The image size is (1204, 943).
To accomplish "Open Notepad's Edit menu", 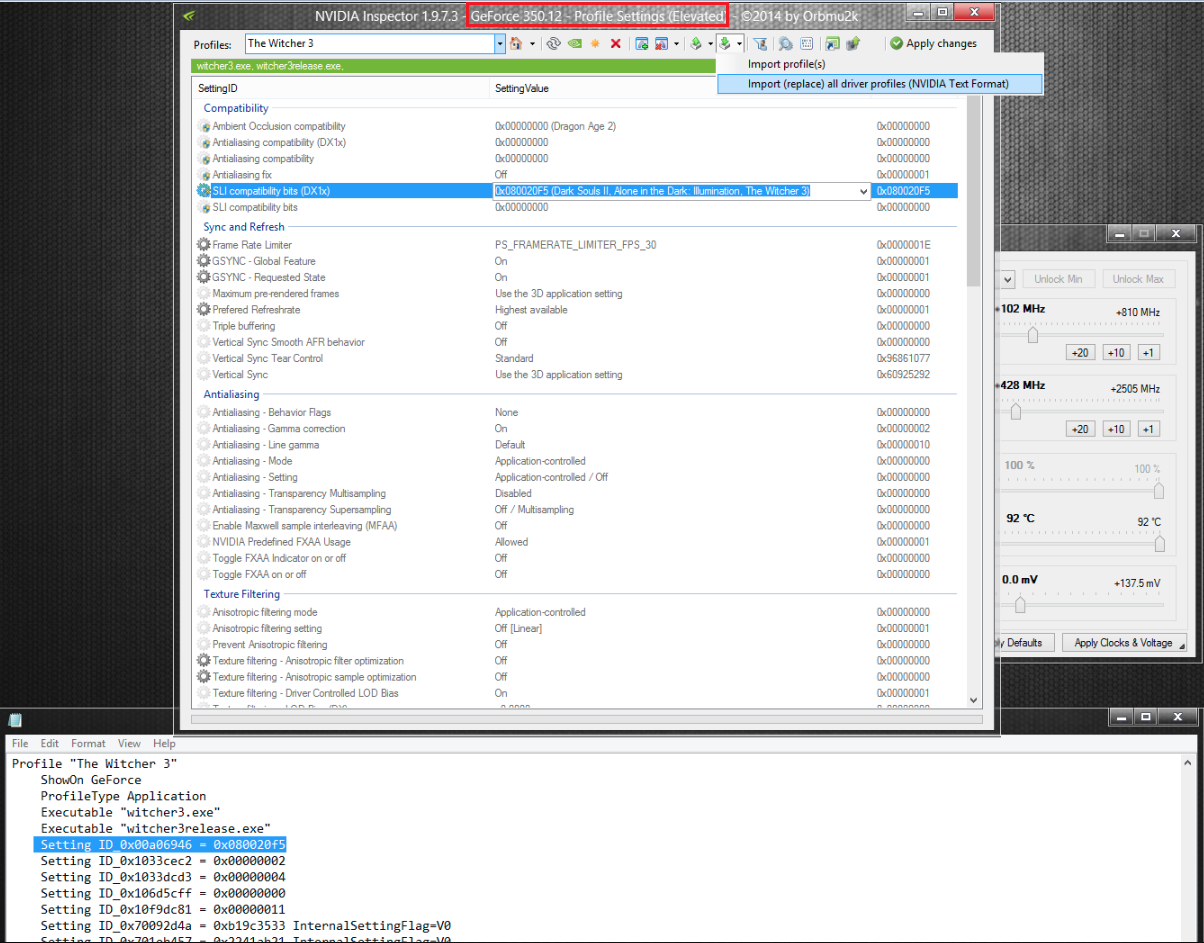I will coord(50,743).
